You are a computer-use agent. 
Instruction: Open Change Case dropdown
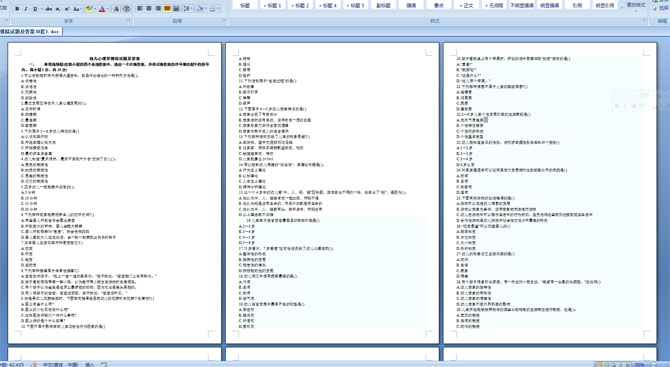click(x=77, y=9)
